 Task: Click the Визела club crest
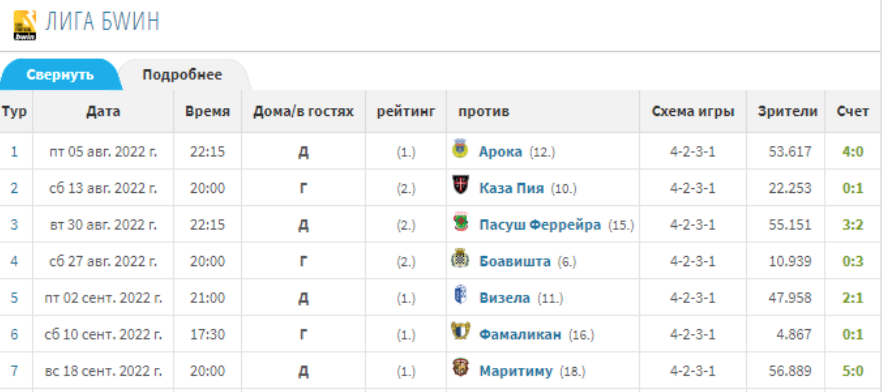460,296
